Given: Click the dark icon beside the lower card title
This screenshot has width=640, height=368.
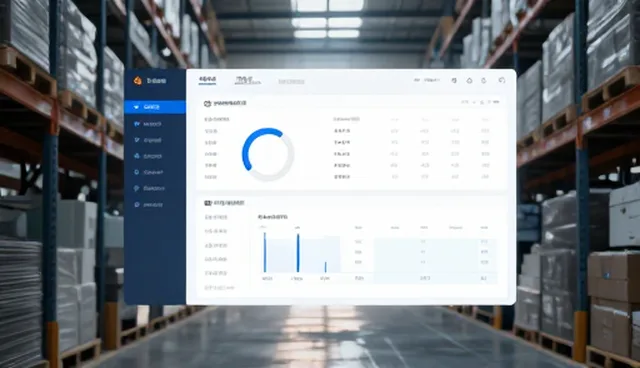Looking at the screenshot, I should tap(208, 203).
